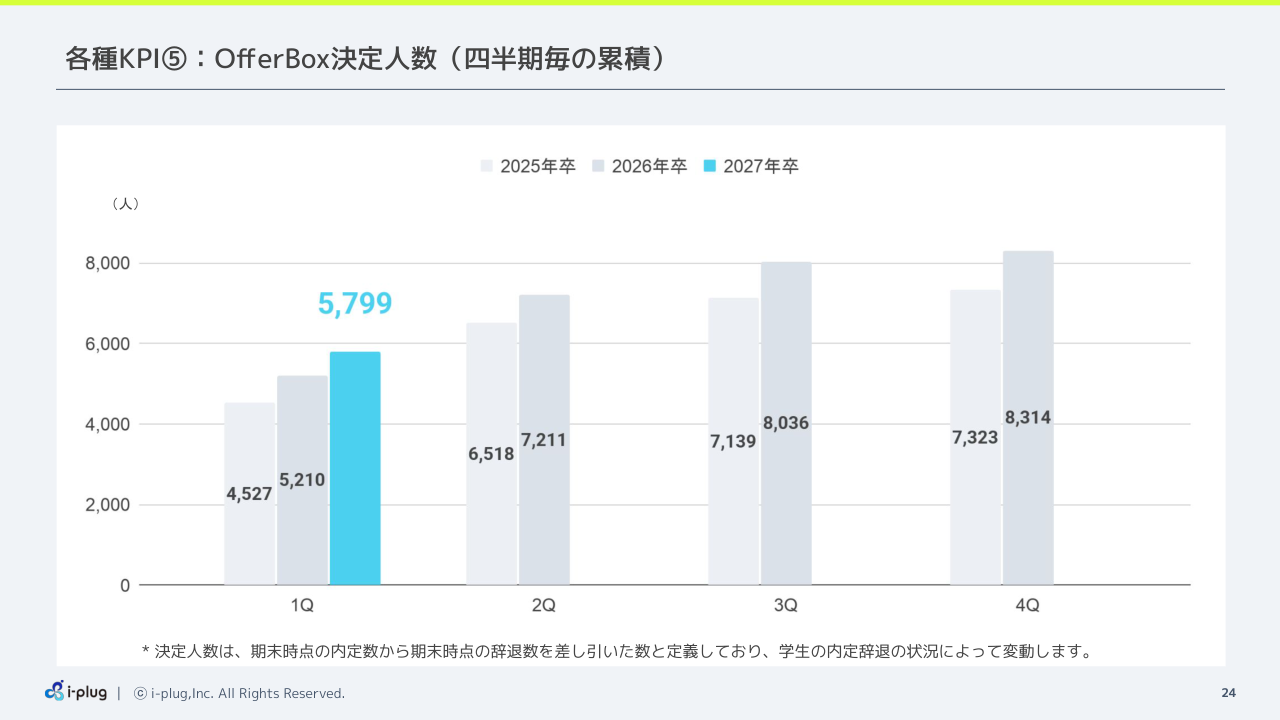Click the copyright text i-plug,Inc. All Rights Reserved
Image resolution: width=1280 pixels, height=720 pixels.
coord(240,693)
